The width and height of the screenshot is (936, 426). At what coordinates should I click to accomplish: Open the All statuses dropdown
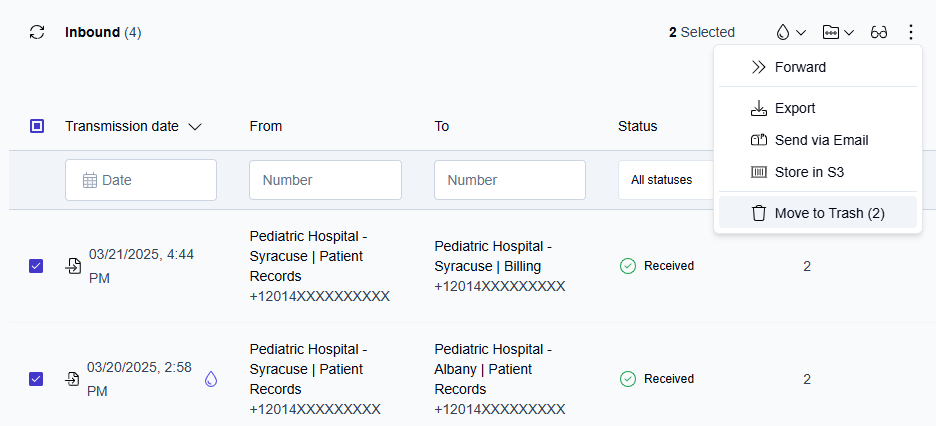tap(665, 180)
